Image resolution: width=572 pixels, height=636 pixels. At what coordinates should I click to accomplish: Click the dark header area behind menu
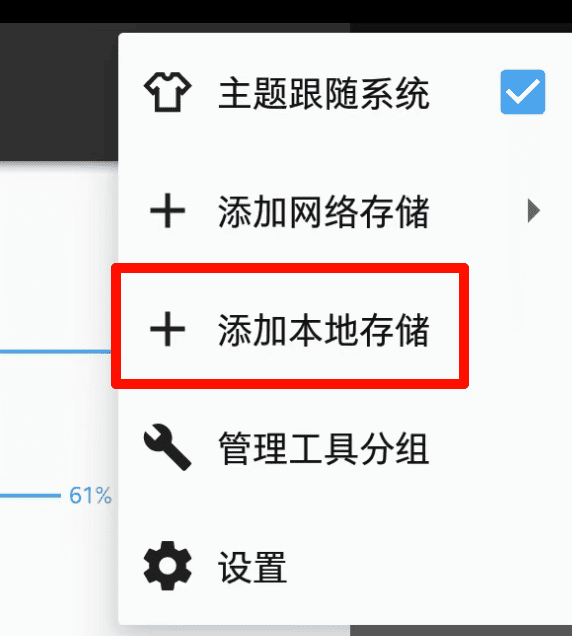point(59,91)
